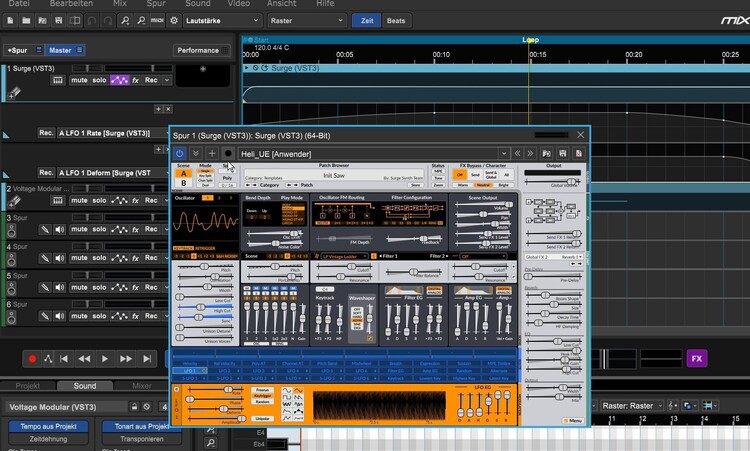Select Scene A in Surge synth
The image size is (750, 451).
183,173
